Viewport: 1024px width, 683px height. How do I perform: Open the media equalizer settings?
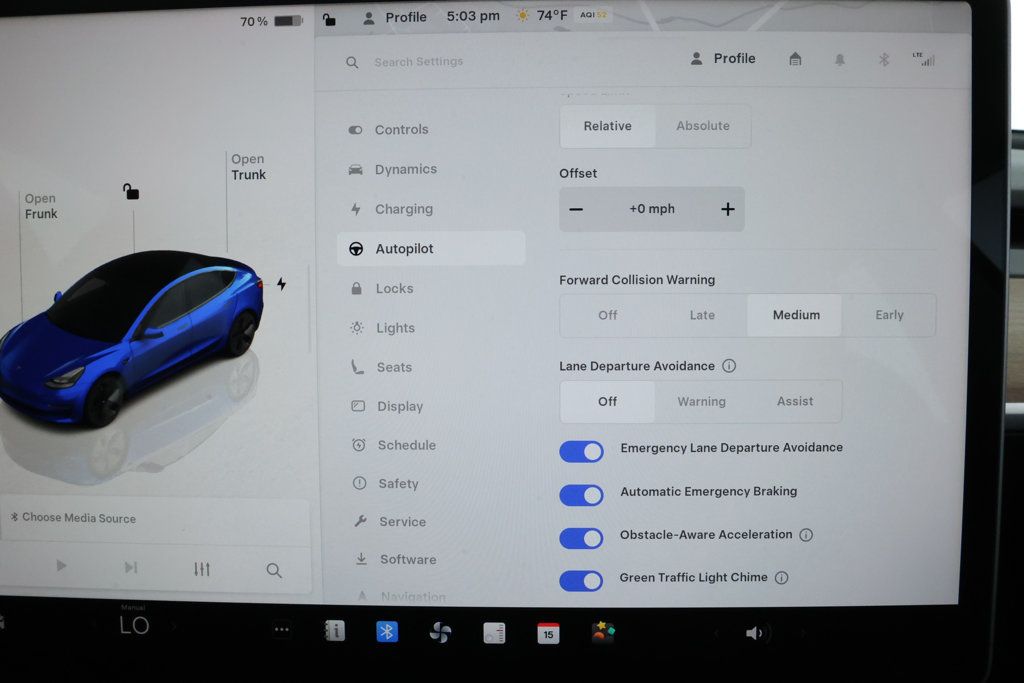pos(202,569)
